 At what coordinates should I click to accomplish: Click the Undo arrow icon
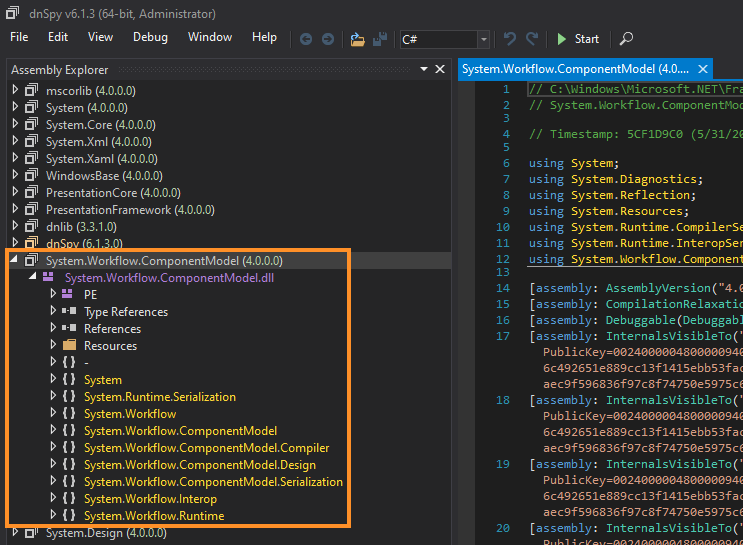[509, 38]
